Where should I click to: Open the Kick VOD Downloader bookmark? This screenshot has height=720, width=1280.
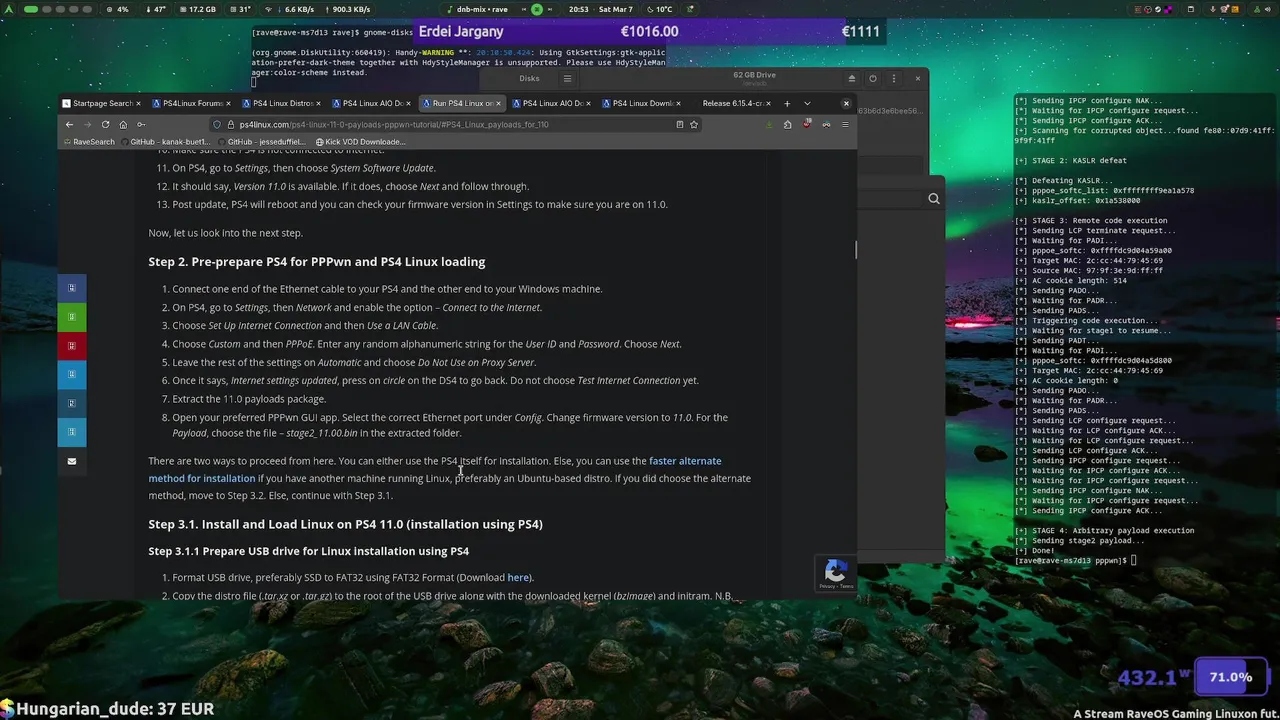point(359,142)
